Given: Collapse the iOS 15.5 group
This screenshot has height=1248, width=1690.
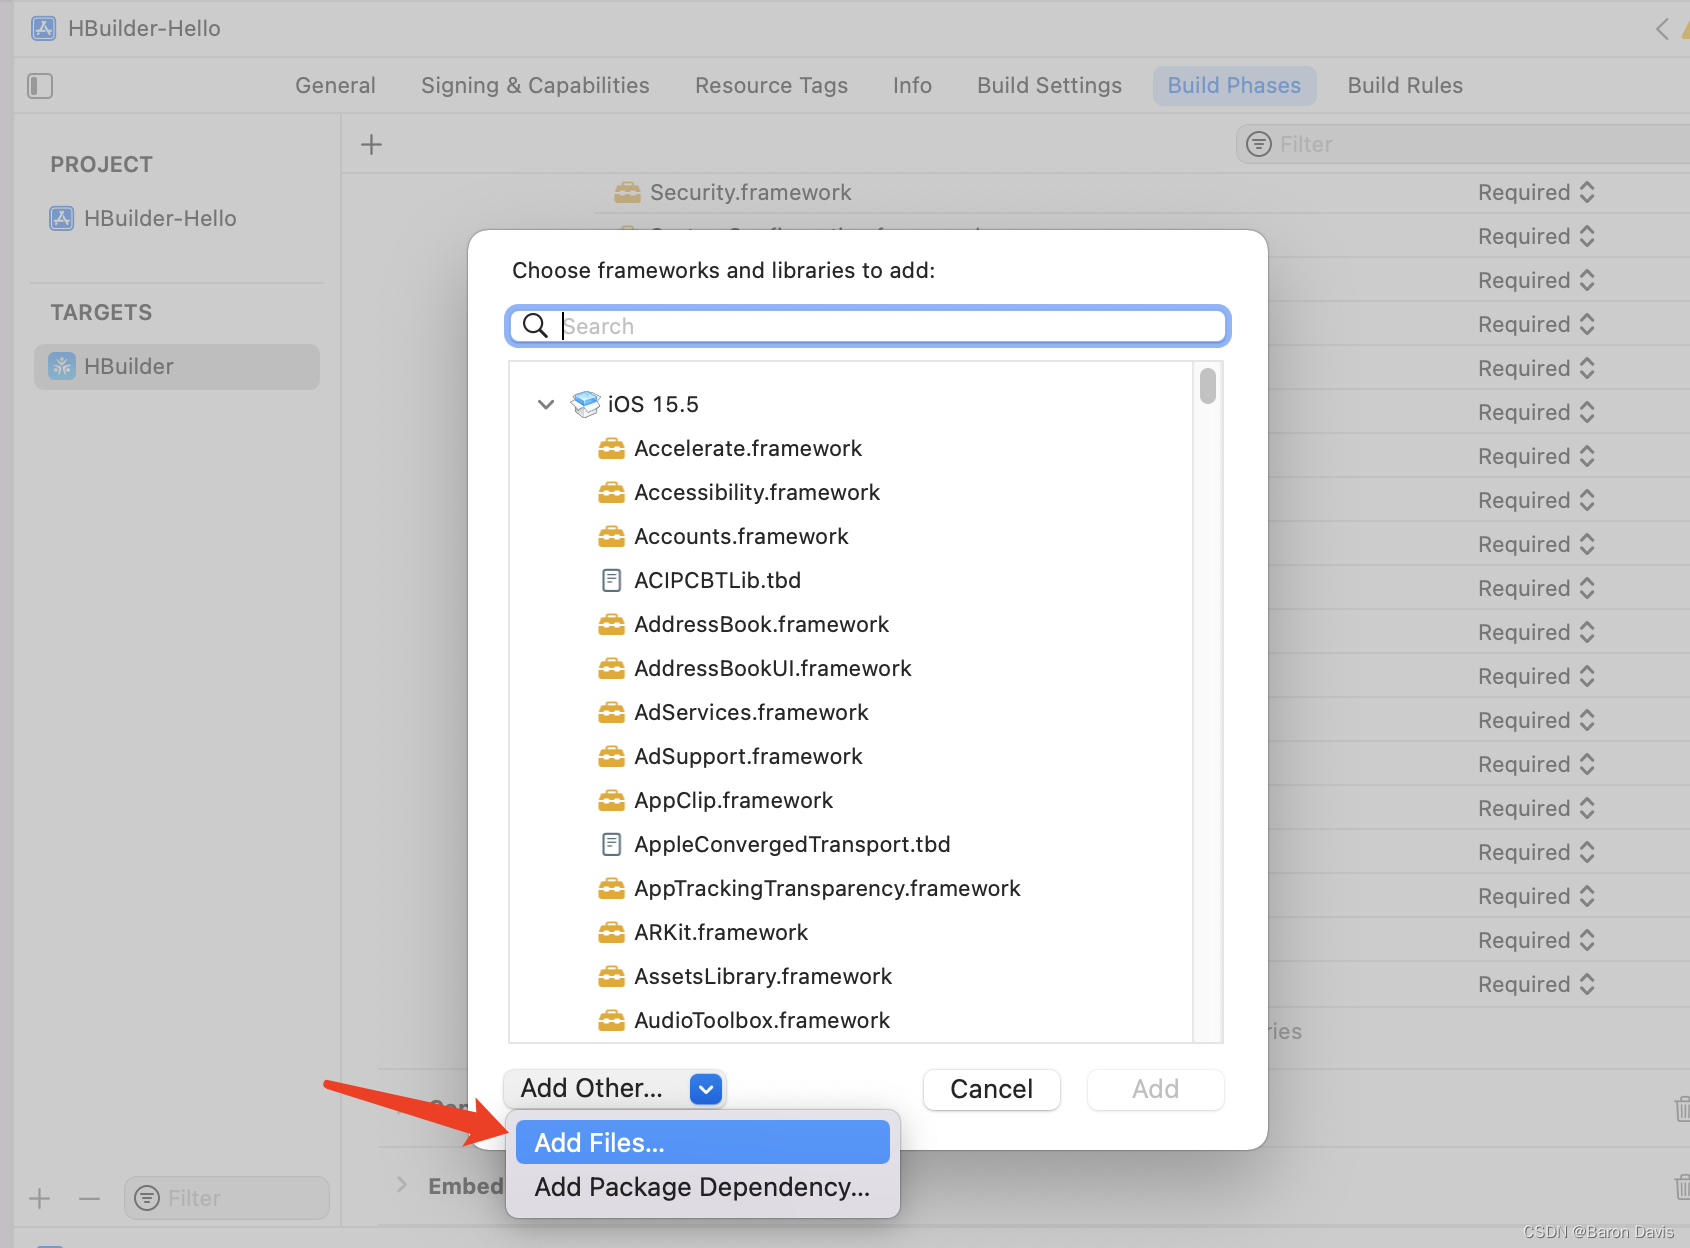Looking at the screenshot, I should [x=546, y=404].
